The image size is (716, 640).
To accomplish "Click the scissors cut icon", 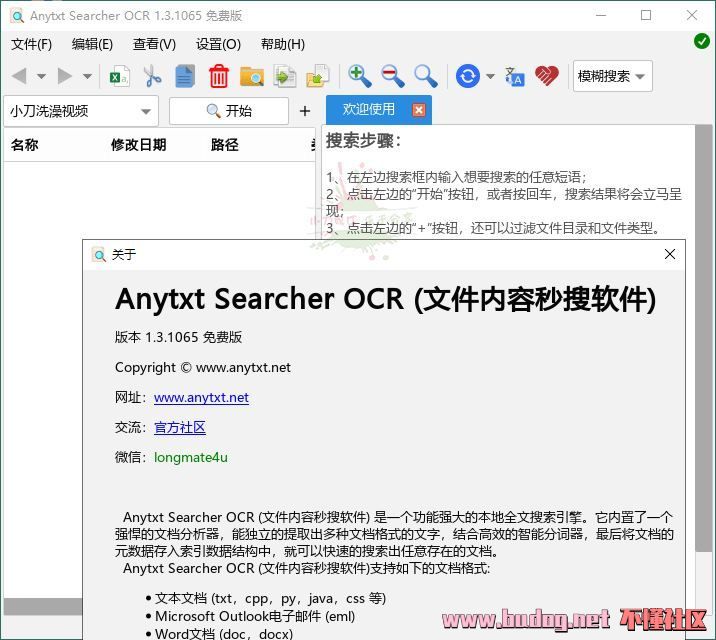I will pos(153,76).
